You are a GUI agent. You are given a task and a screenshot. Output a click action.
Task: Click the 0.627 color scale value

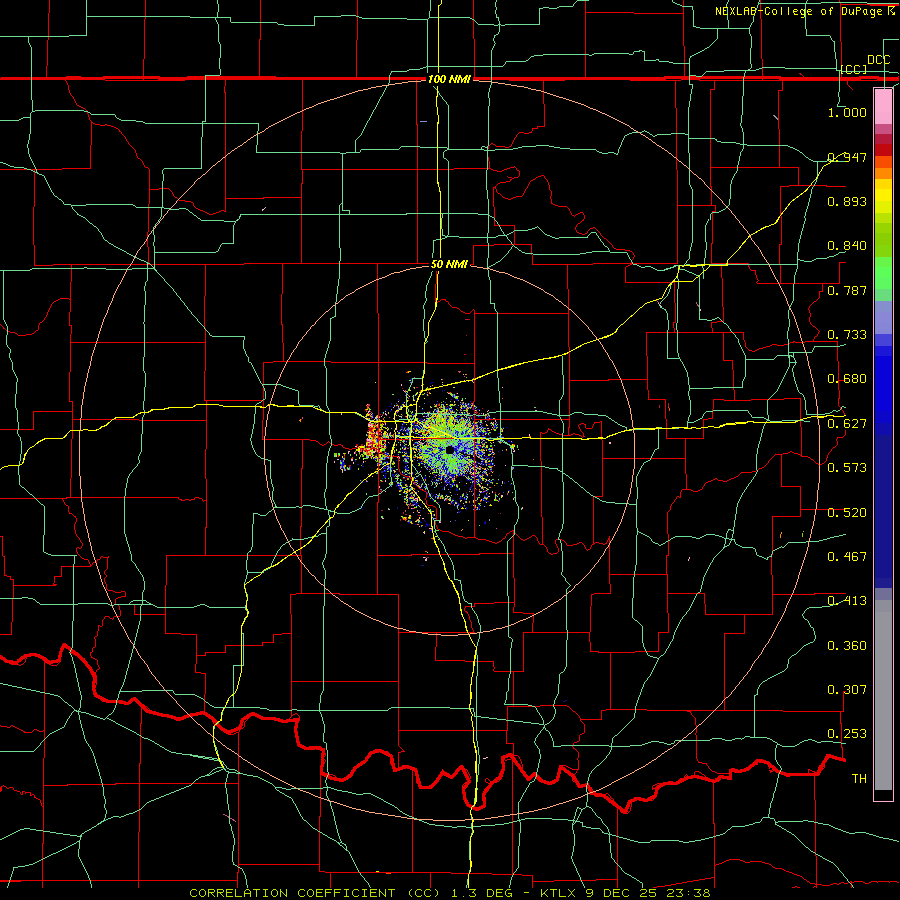click(x=847, y=423)
